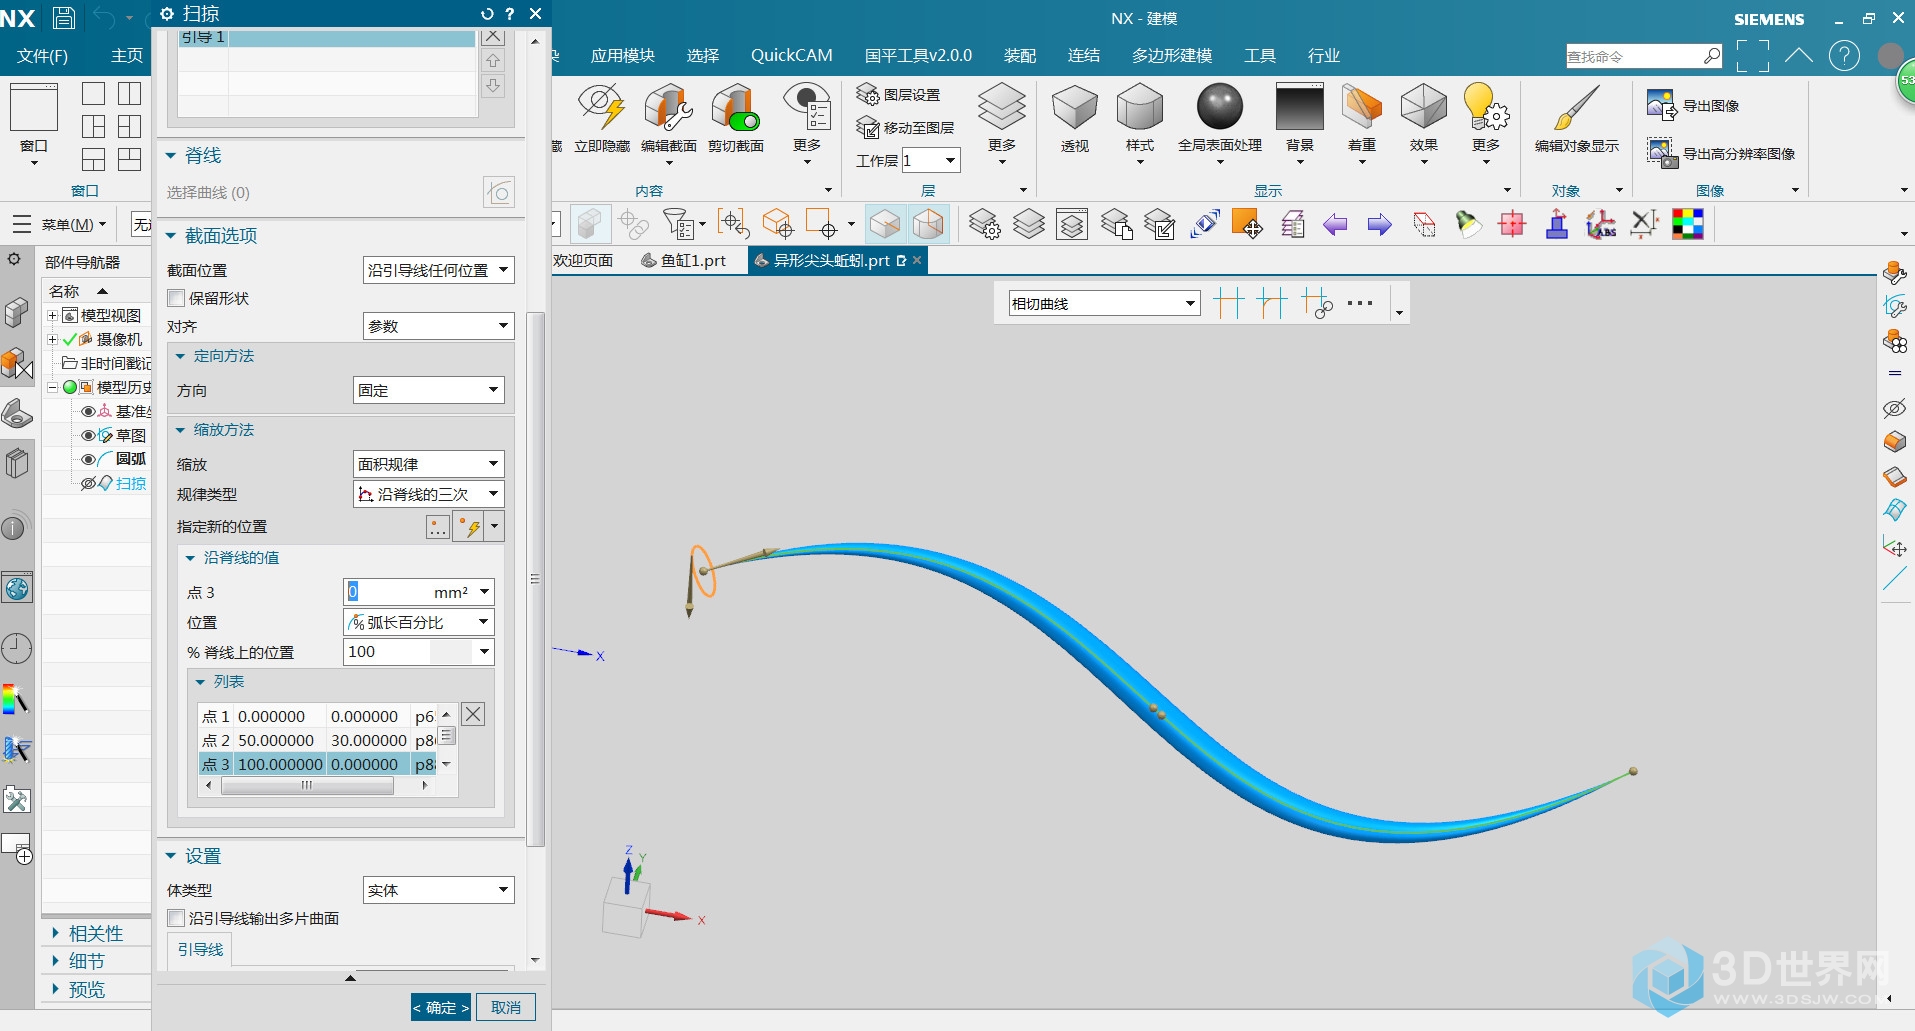Toggle visibility of the 草图 sketch feature
The image size is (1915, 1031).
tap(88, 435)
